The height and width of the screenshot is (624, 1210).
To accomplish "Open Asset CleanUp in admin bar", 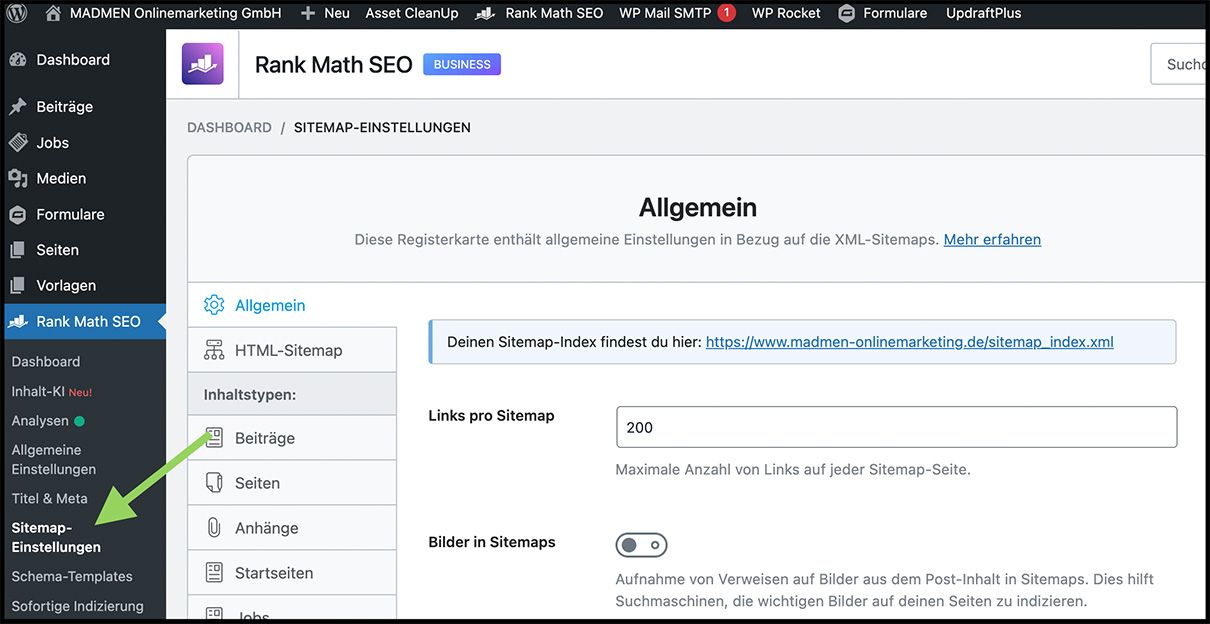I will pos(412,13).
